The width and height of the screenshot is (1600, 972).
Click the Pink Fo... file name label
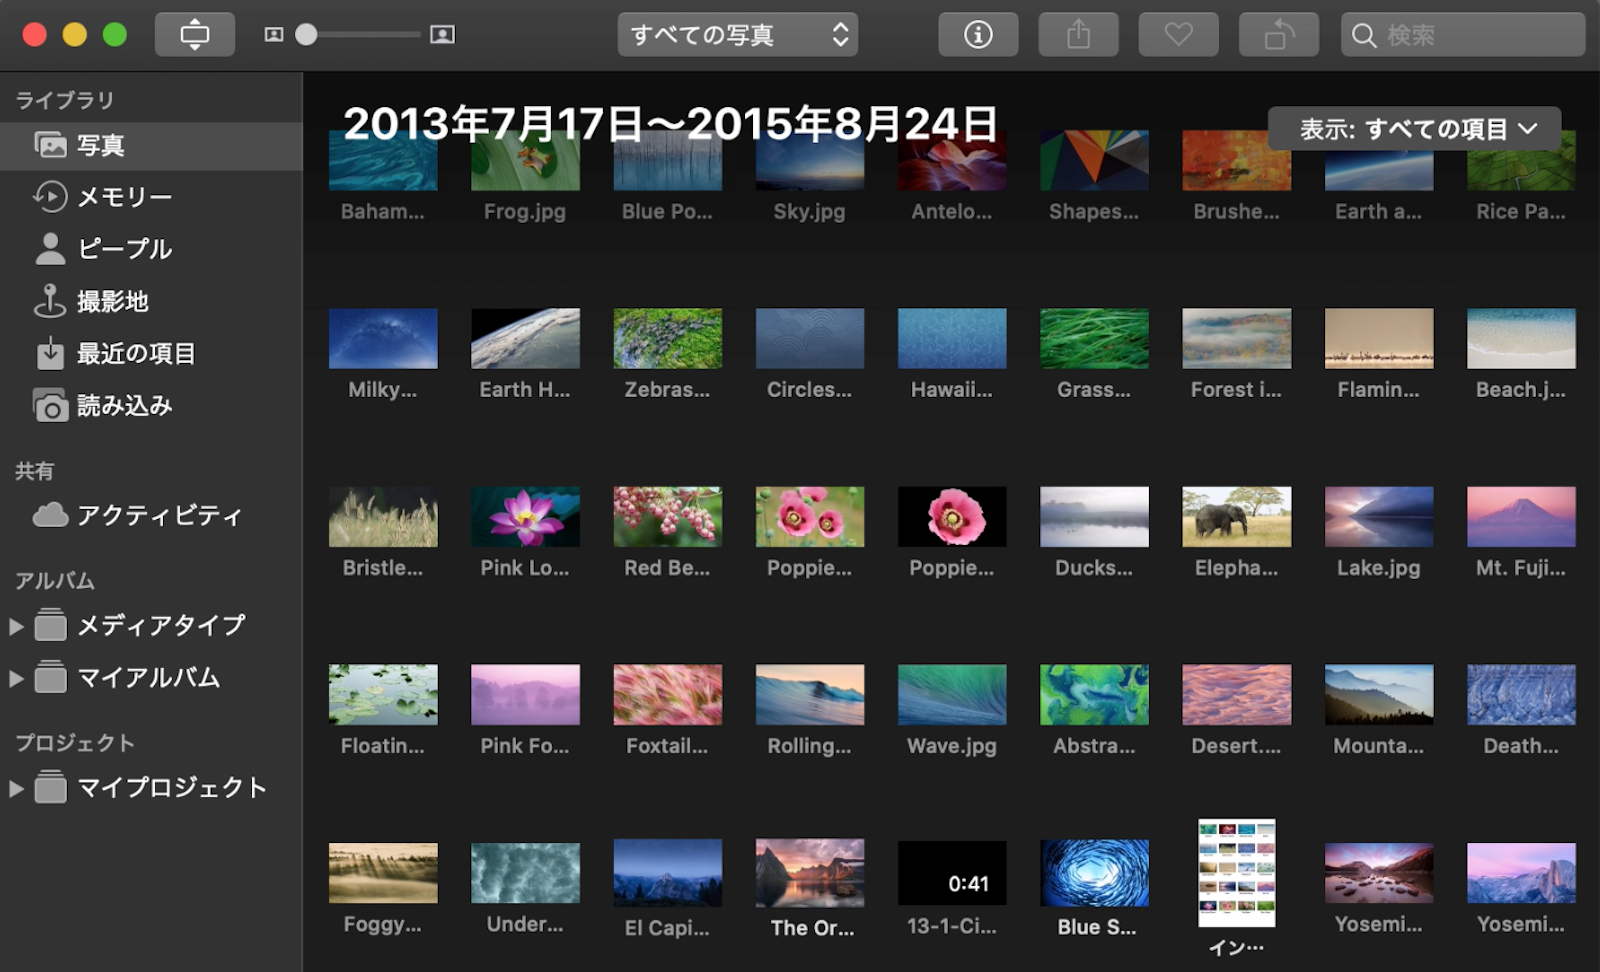pos(525,746)
